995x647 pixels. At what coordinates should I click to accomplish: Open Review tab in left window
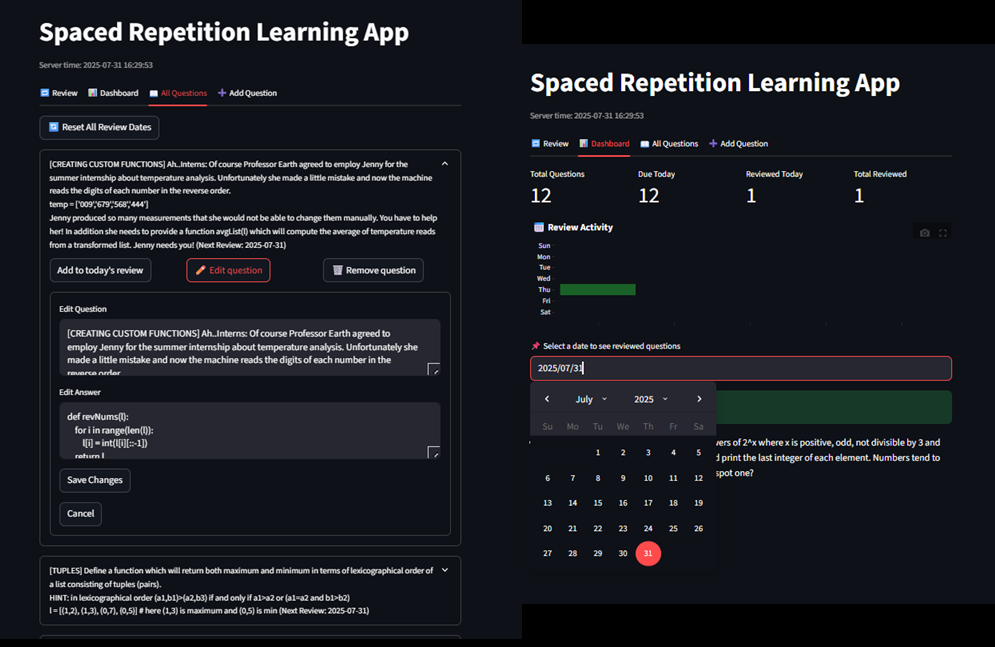[x=58, y=93]
